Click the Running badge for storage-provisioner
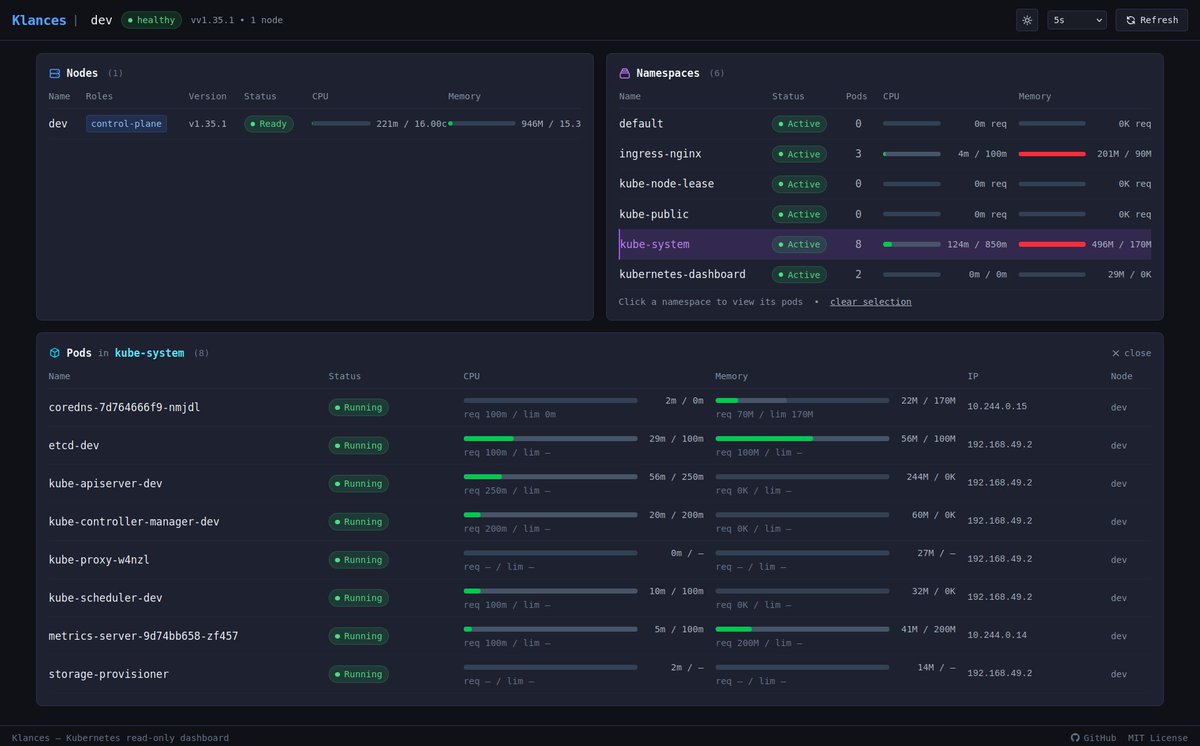Screen dimensions: 1200x746 359,674
